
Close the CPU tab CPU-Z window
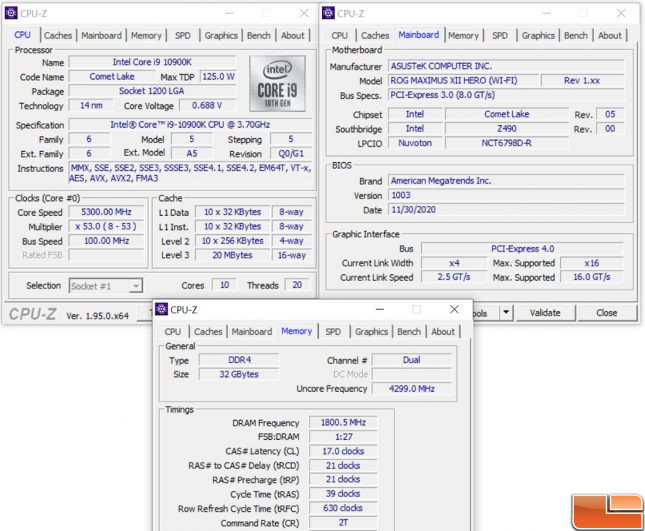coord(304,13)
